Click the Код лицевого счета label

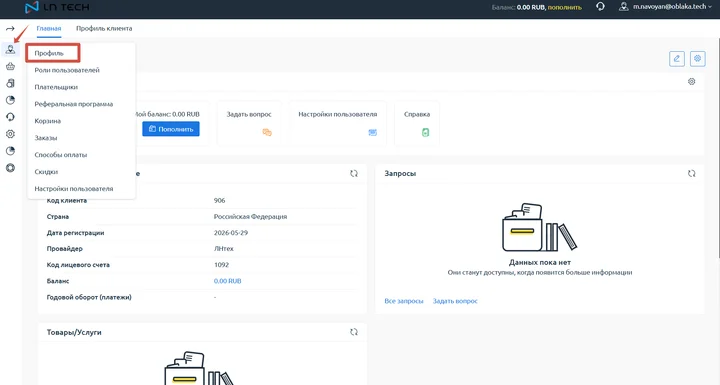point(78,265)
